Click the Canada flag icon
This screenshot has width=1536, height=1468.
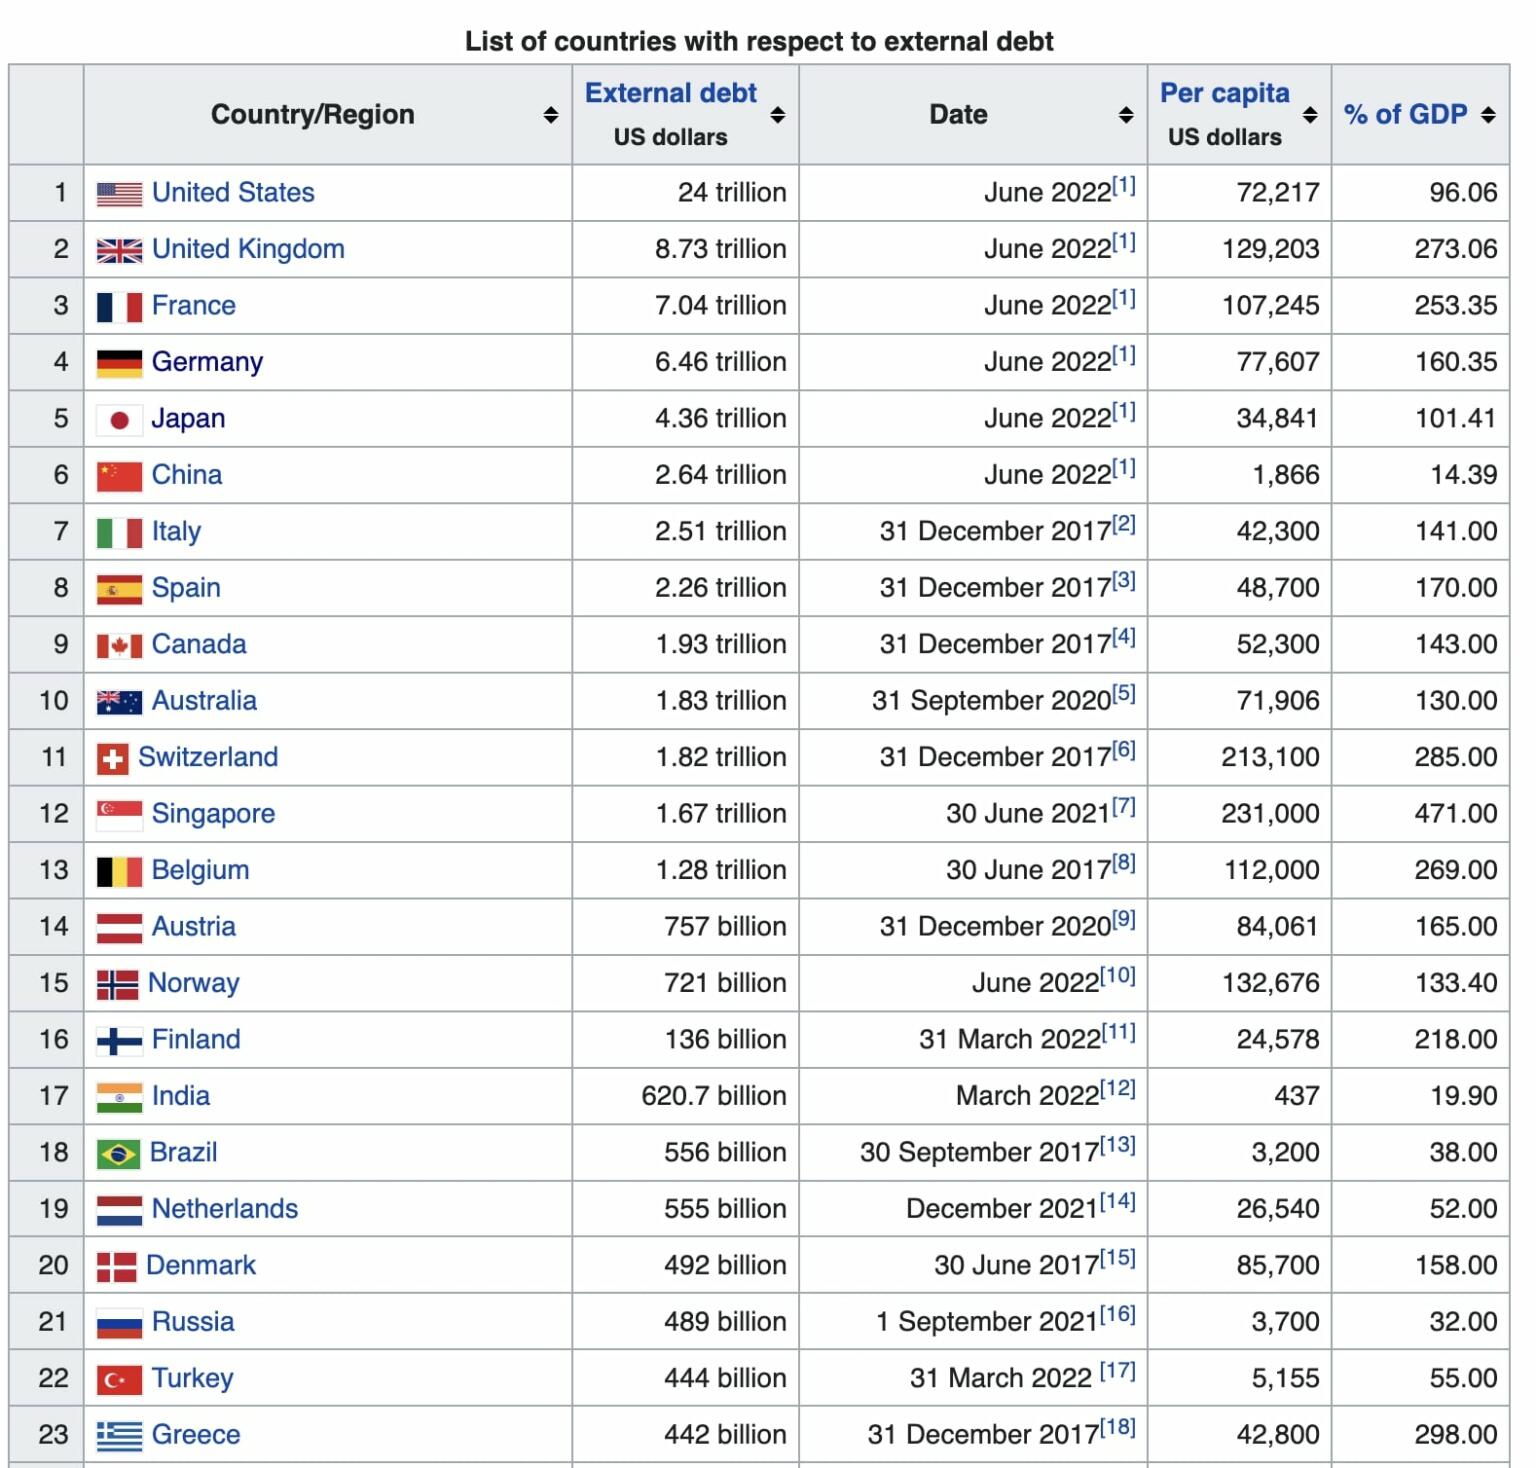click(119, 646)
